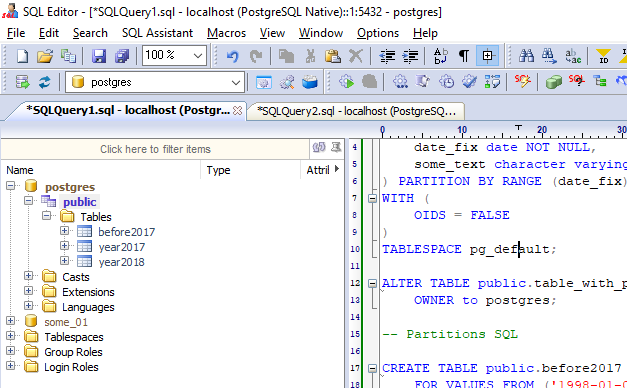This screenshot has width=627, height=388.
Task: Undo the last edit
Action: pyautogui.click(x=233, y=56)
